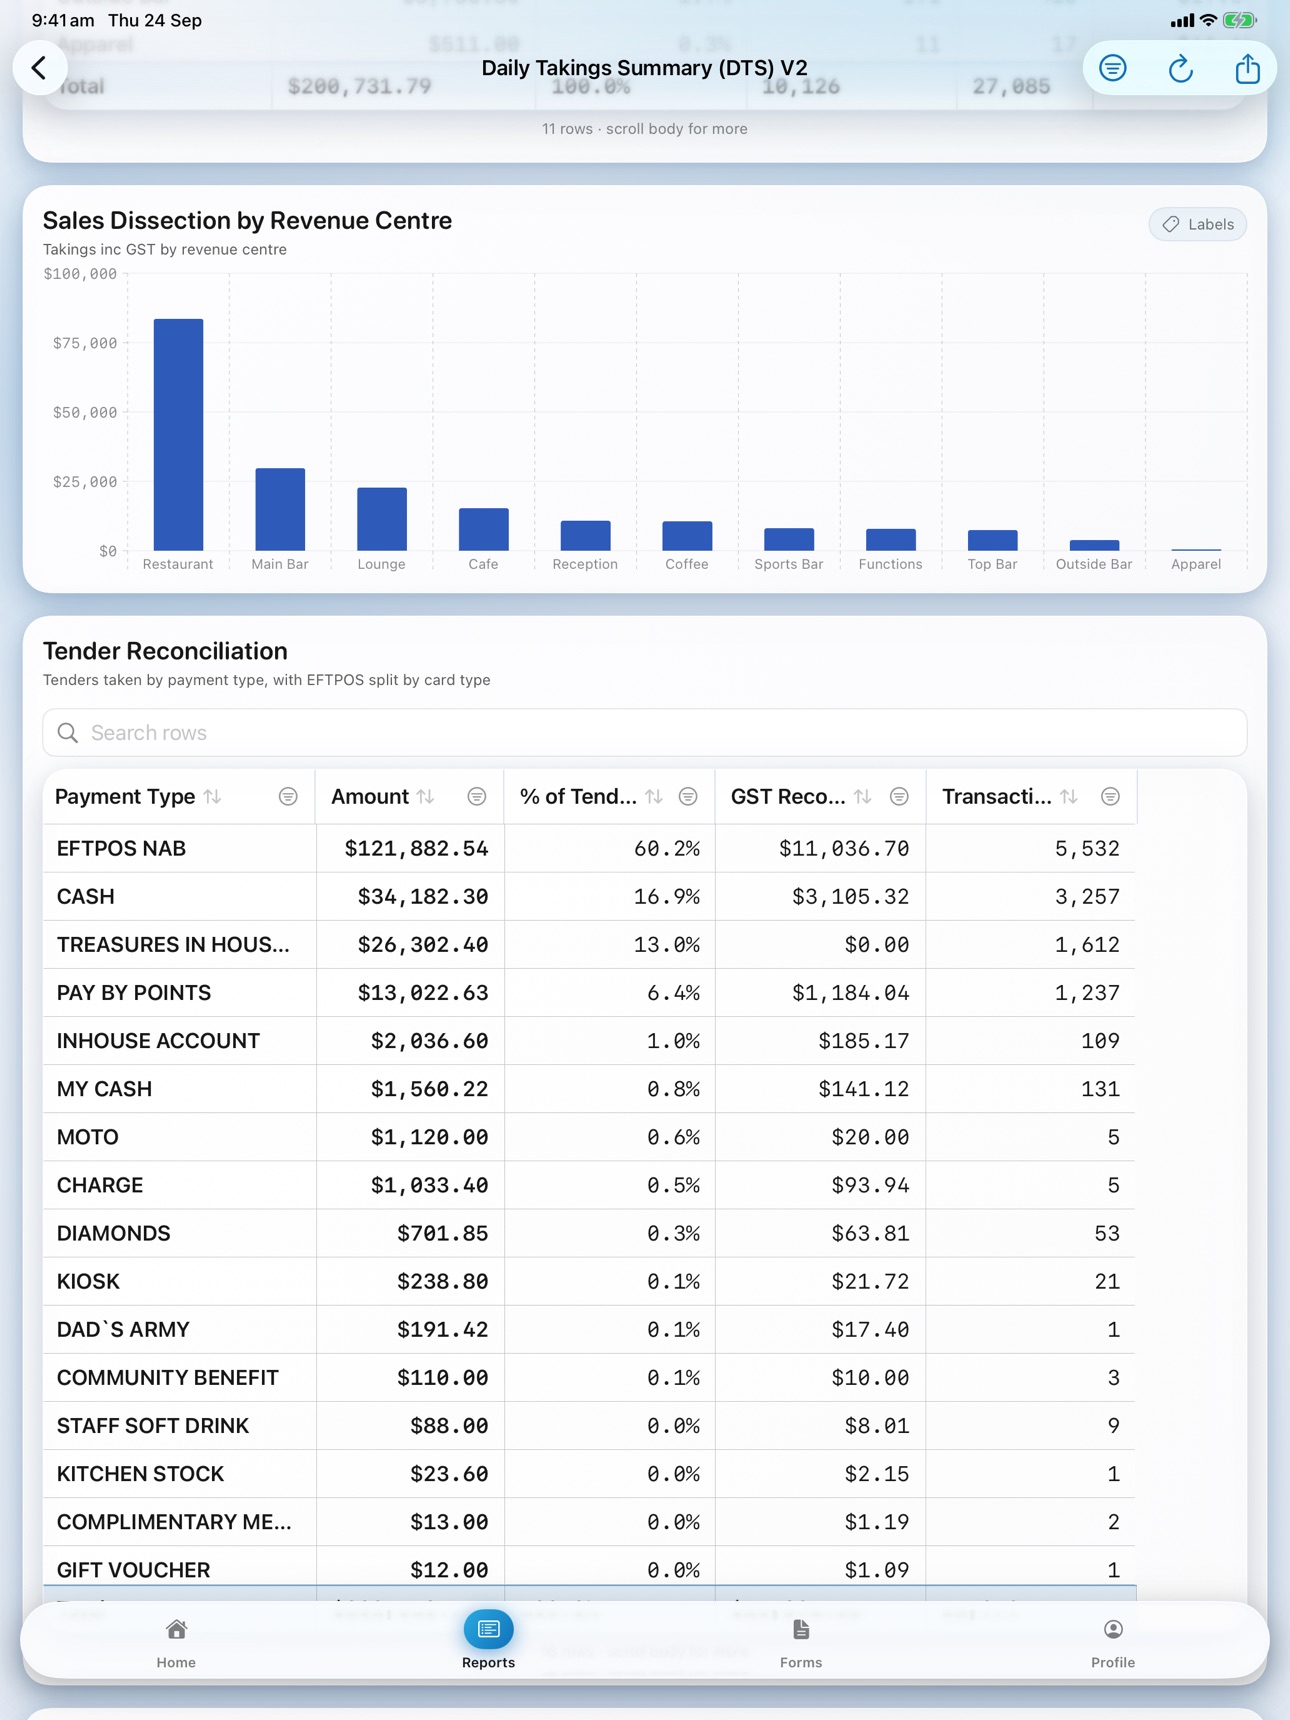Image resolution: width=1290 pixels, height=1720 pixels.
Task: Tap the wifi status icon
Action: [x=1209, y=20]
